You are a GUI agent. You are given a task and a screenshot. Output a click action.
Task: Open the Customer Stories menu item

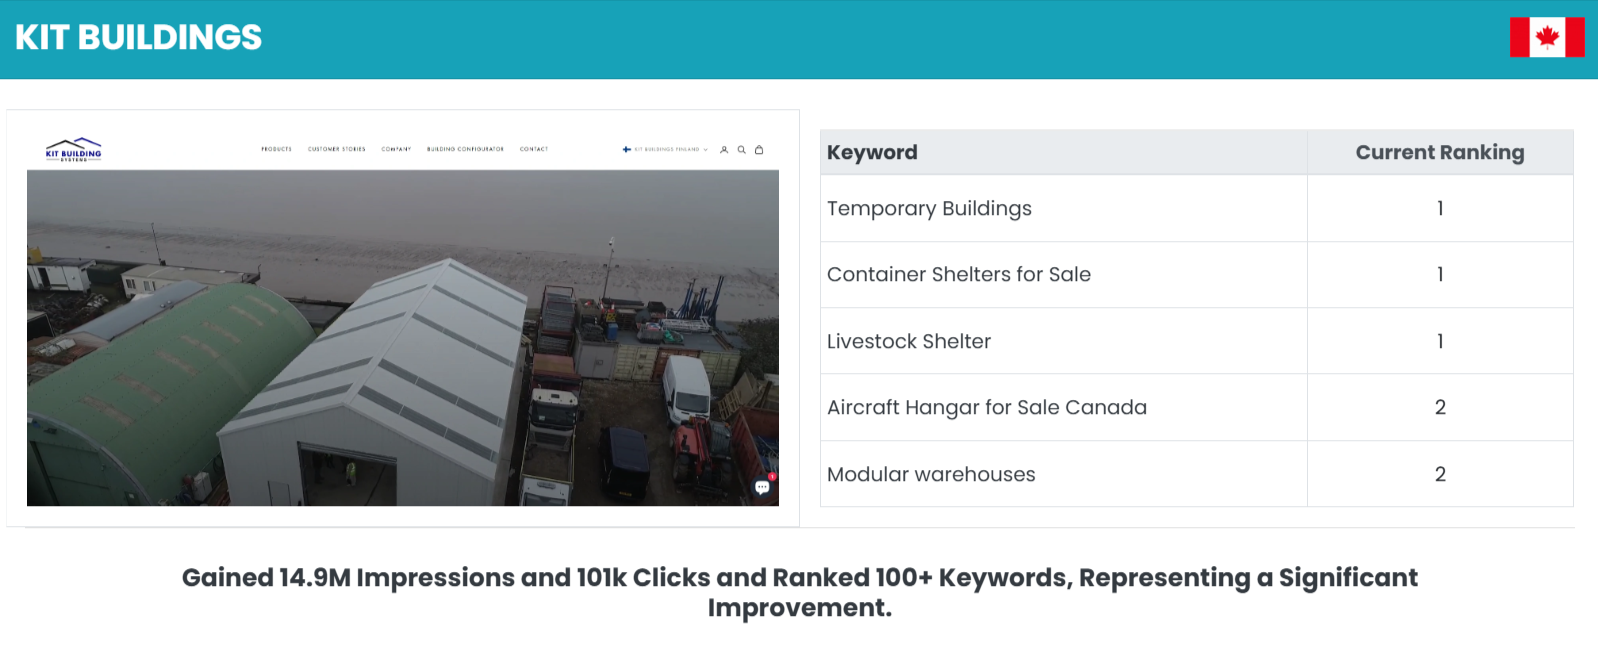(x=336, y=149)
